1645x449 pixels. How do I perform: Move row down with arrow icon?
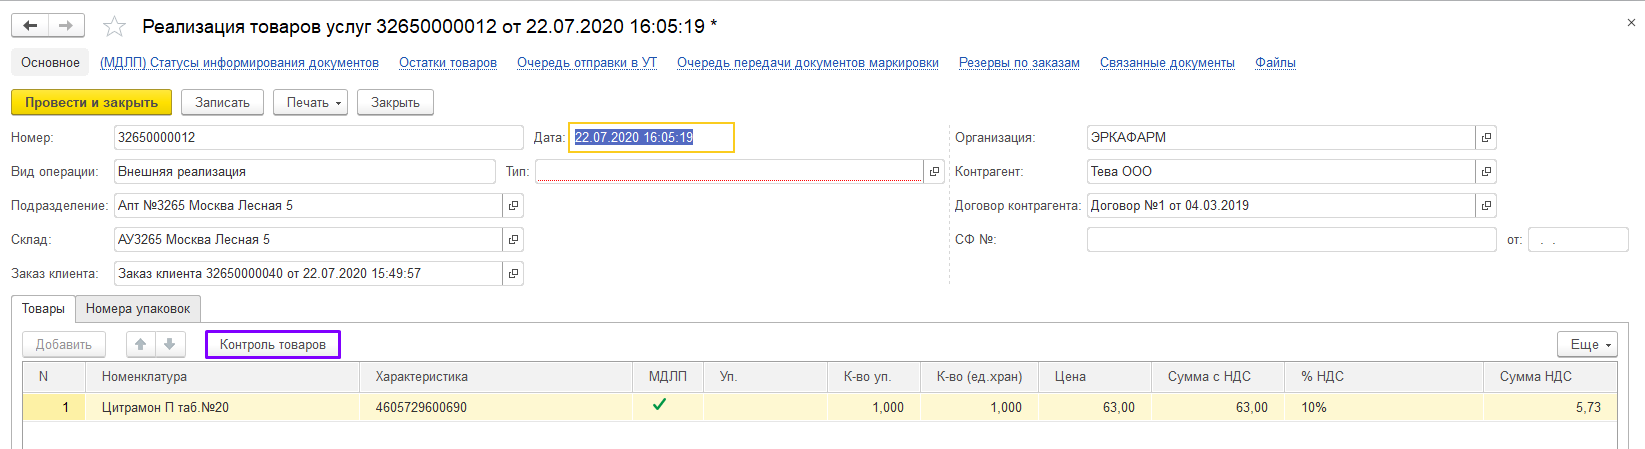click(169, 344)
